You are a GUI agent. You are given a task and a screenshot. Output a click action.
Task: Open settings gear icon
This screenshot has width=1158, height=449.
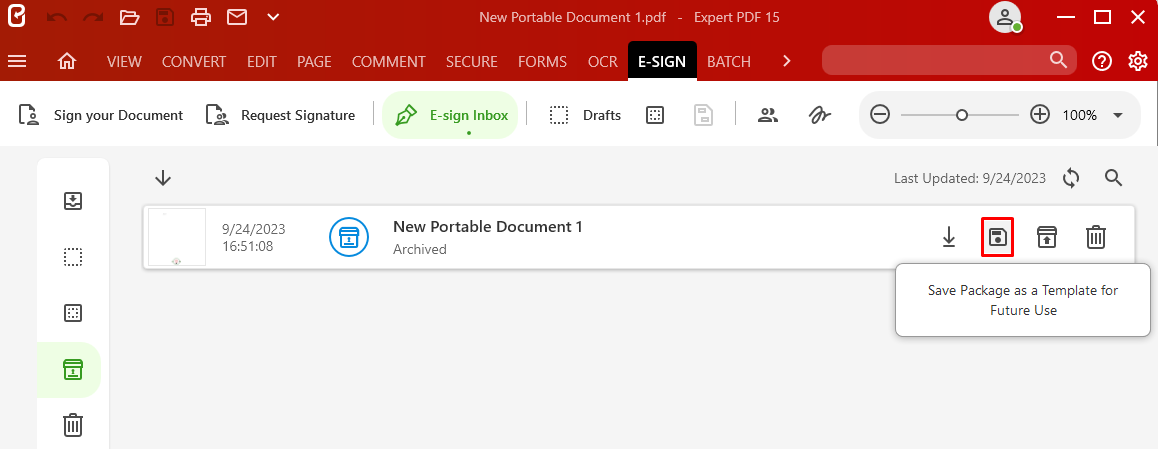point(1138,61)
